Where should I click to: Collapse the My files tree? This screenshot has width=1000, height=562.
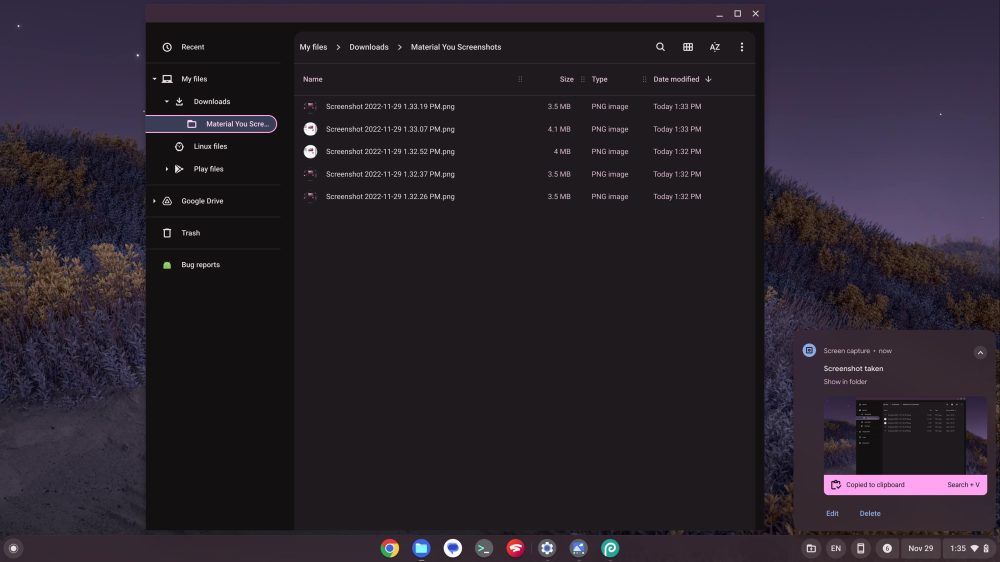(x=154, y=79)
